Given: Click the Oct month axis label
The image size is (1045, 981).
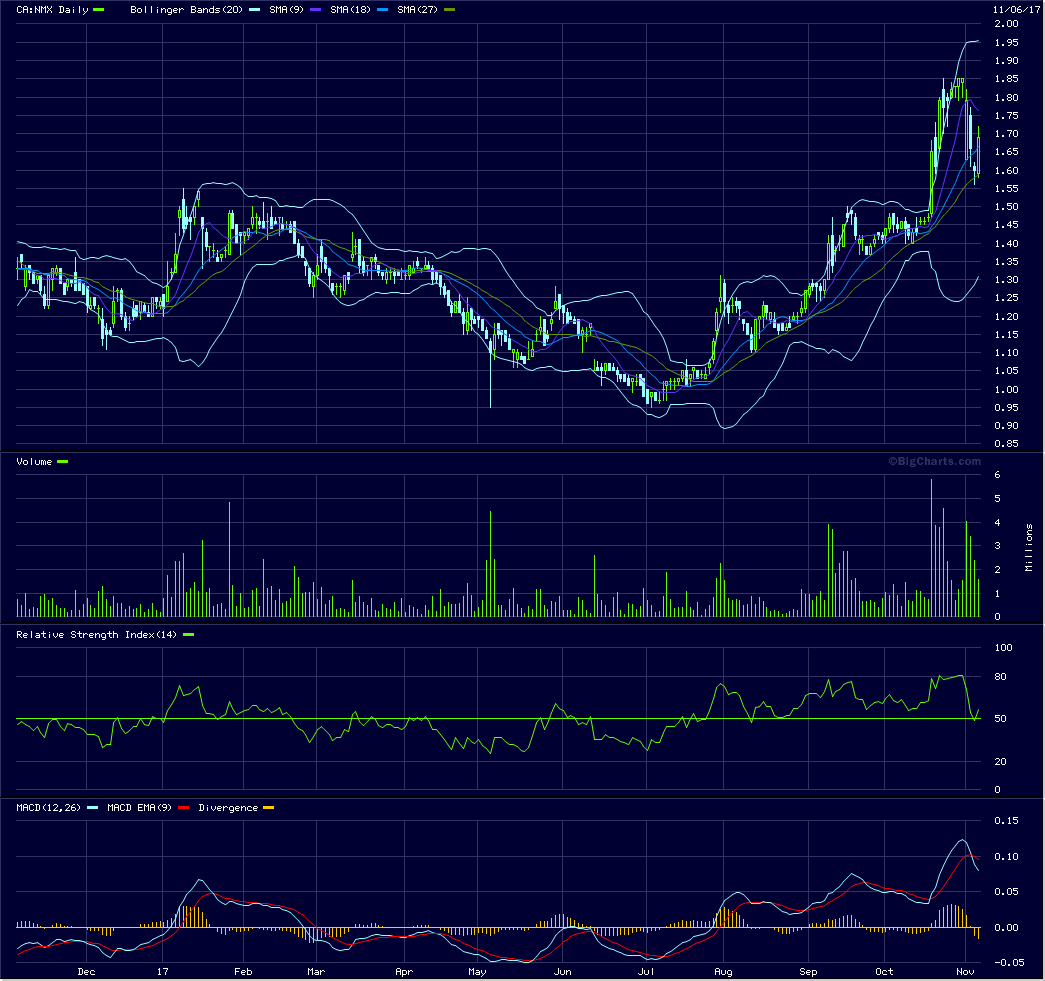Looking at the screenshot, I should 884,972.
